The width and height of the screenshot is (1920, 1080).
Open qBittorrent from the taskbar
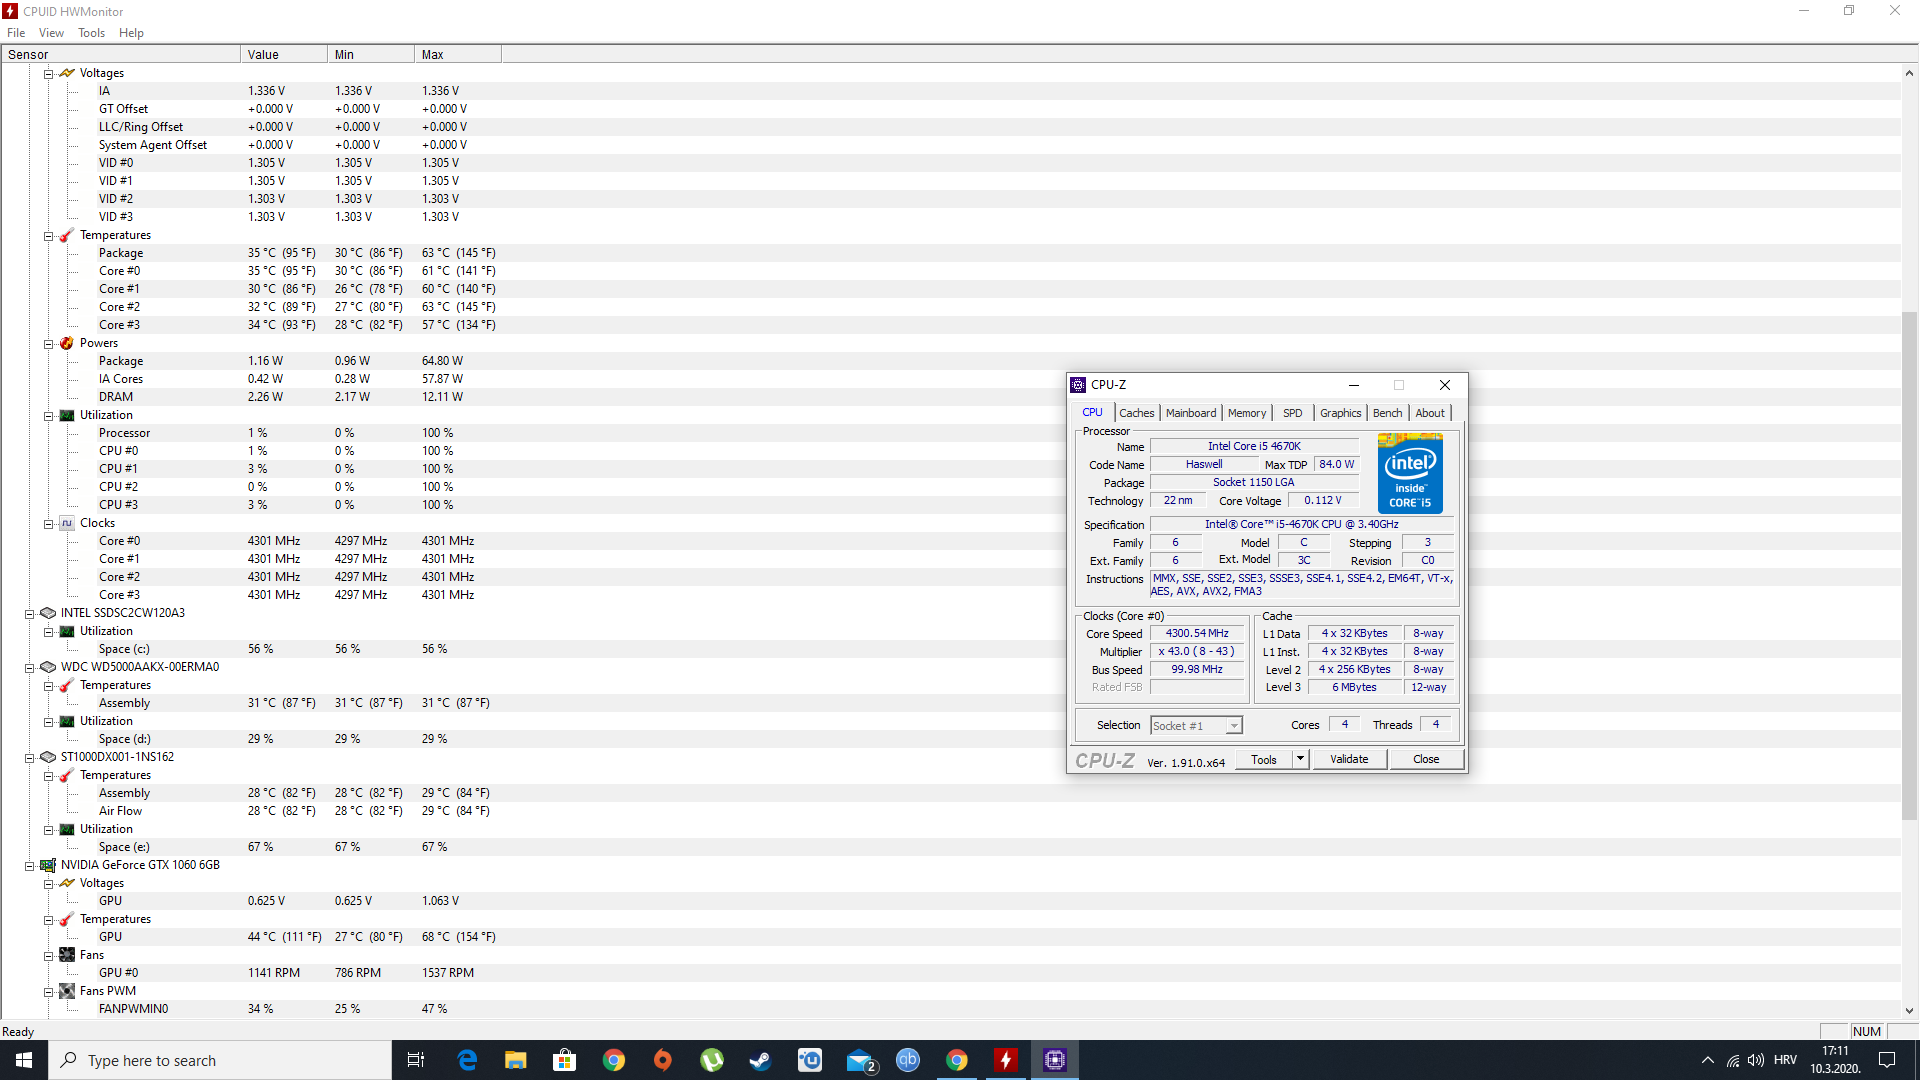pos(908,1060)
